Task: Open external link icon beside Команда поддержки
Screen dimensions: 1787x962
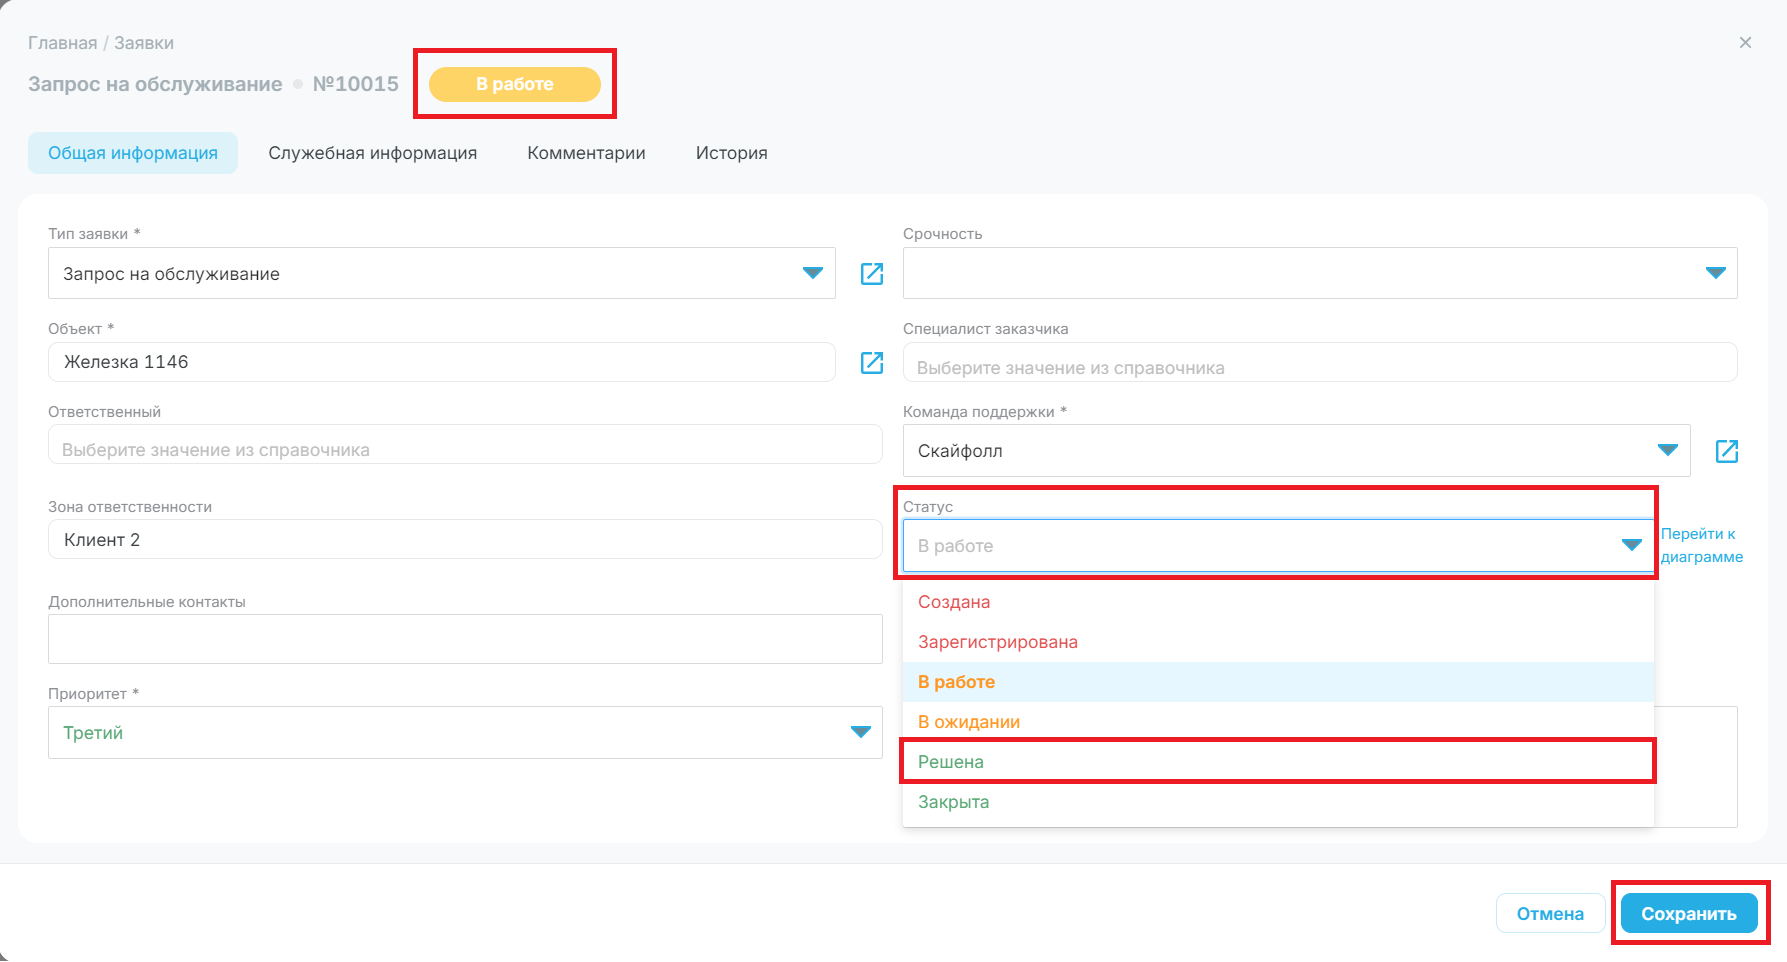Action: click(x=1727, y=451)
